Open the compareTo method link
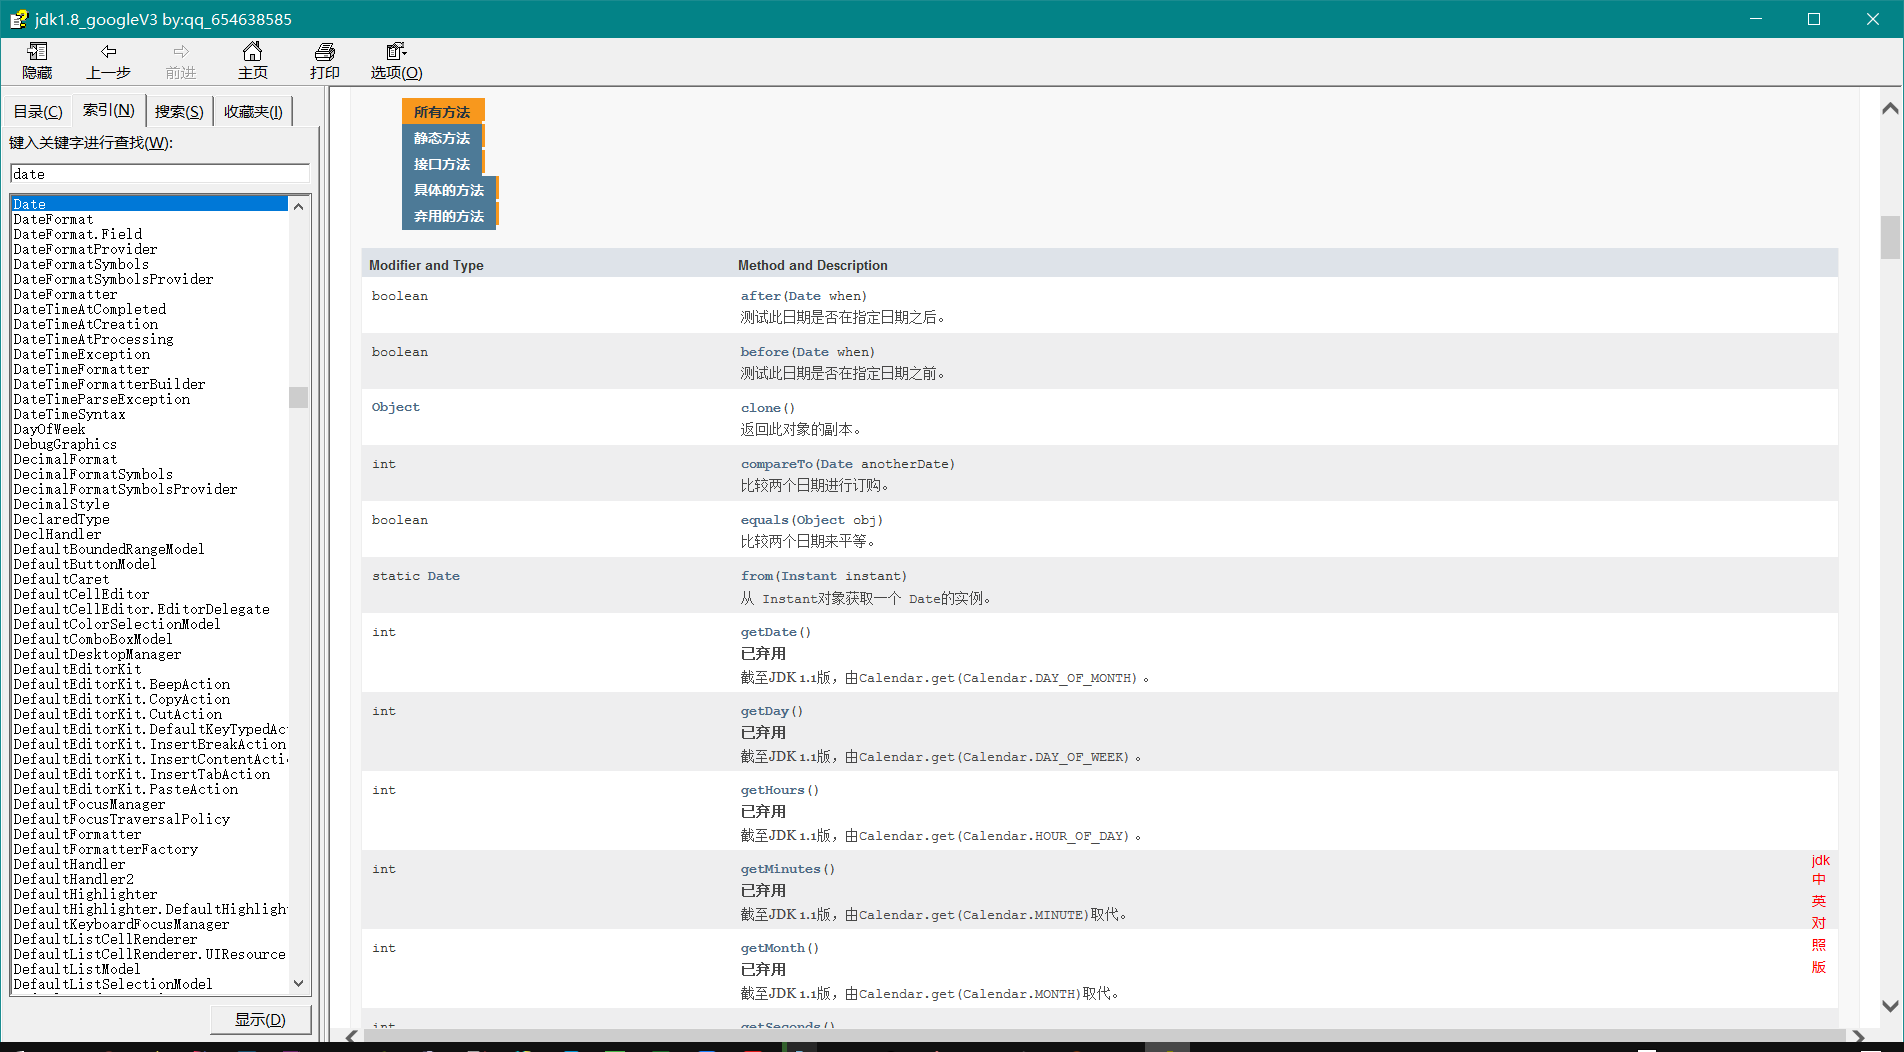This screenshot has width=1904, height=1052. [x=776, y=464]
